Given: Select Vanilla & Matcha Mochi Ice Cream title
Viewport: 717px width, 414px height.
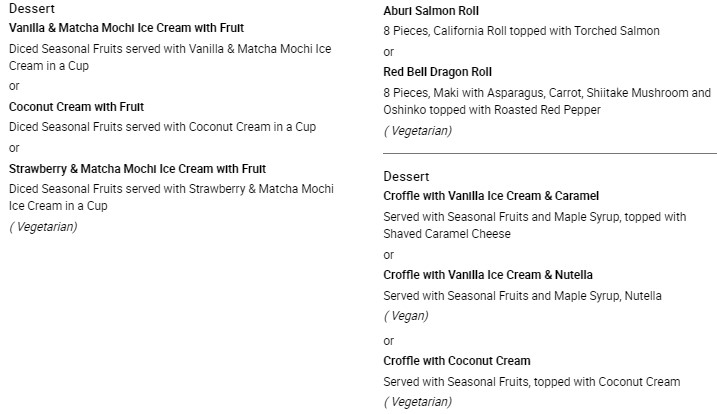Looking at the screenshot, I should click(126, 28).
